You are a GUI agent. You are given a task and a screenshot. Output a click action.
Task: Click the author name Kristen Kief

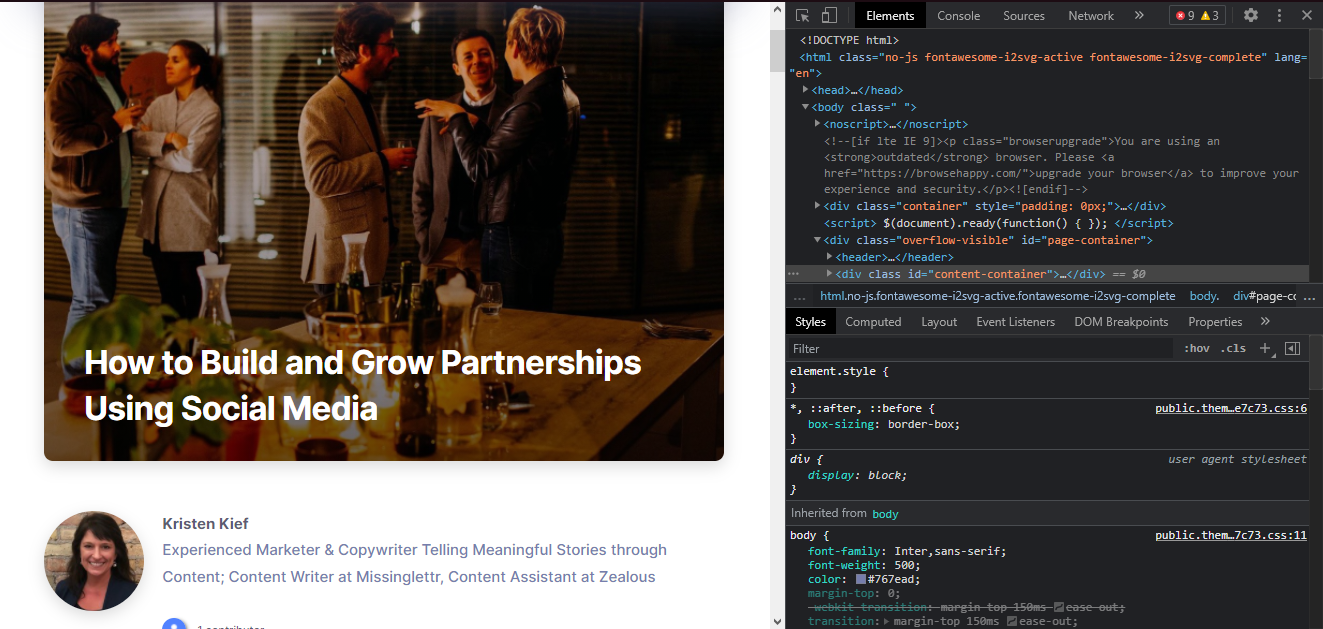[205, 524]
